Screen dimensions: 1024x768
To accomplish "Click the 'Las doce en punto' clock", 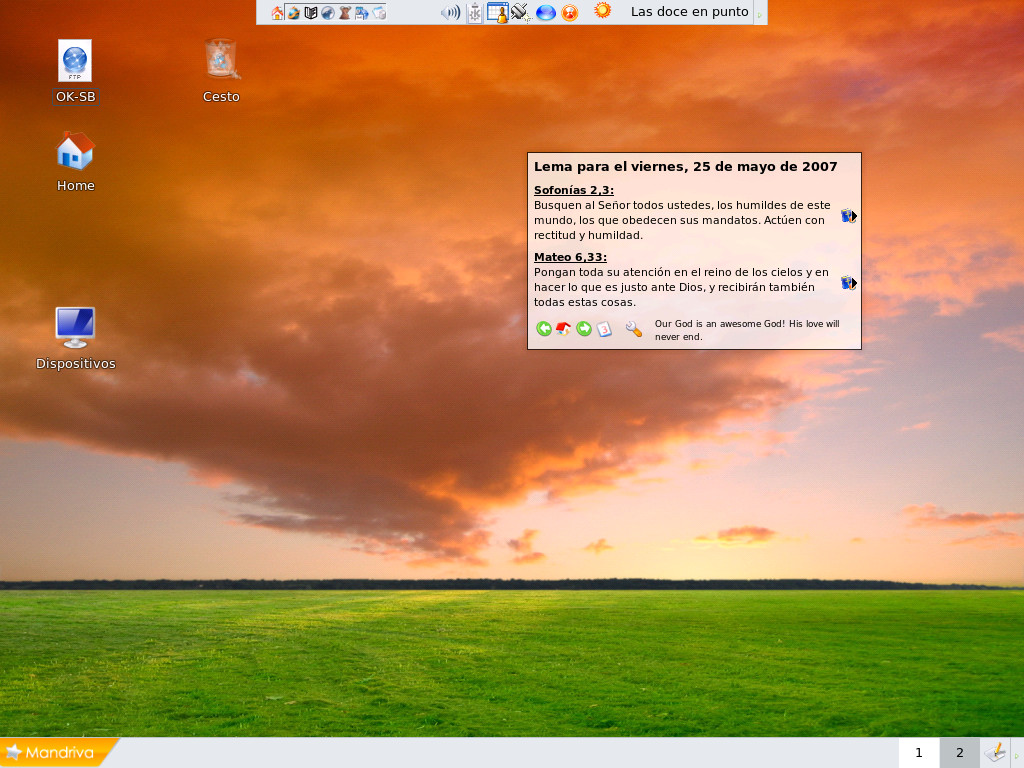I will (690, 12).
